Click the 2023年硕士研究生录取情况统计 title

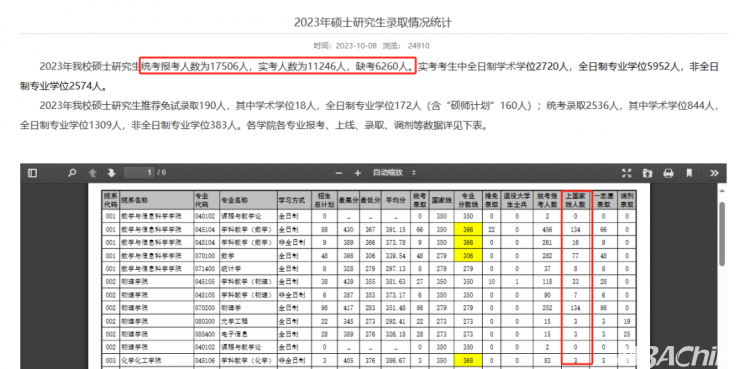(373, 22)
